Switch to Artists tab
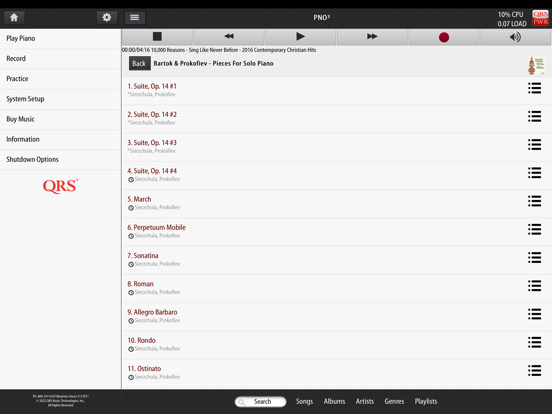552x414 pixels. pyautogui.click(x=365, y=401)
